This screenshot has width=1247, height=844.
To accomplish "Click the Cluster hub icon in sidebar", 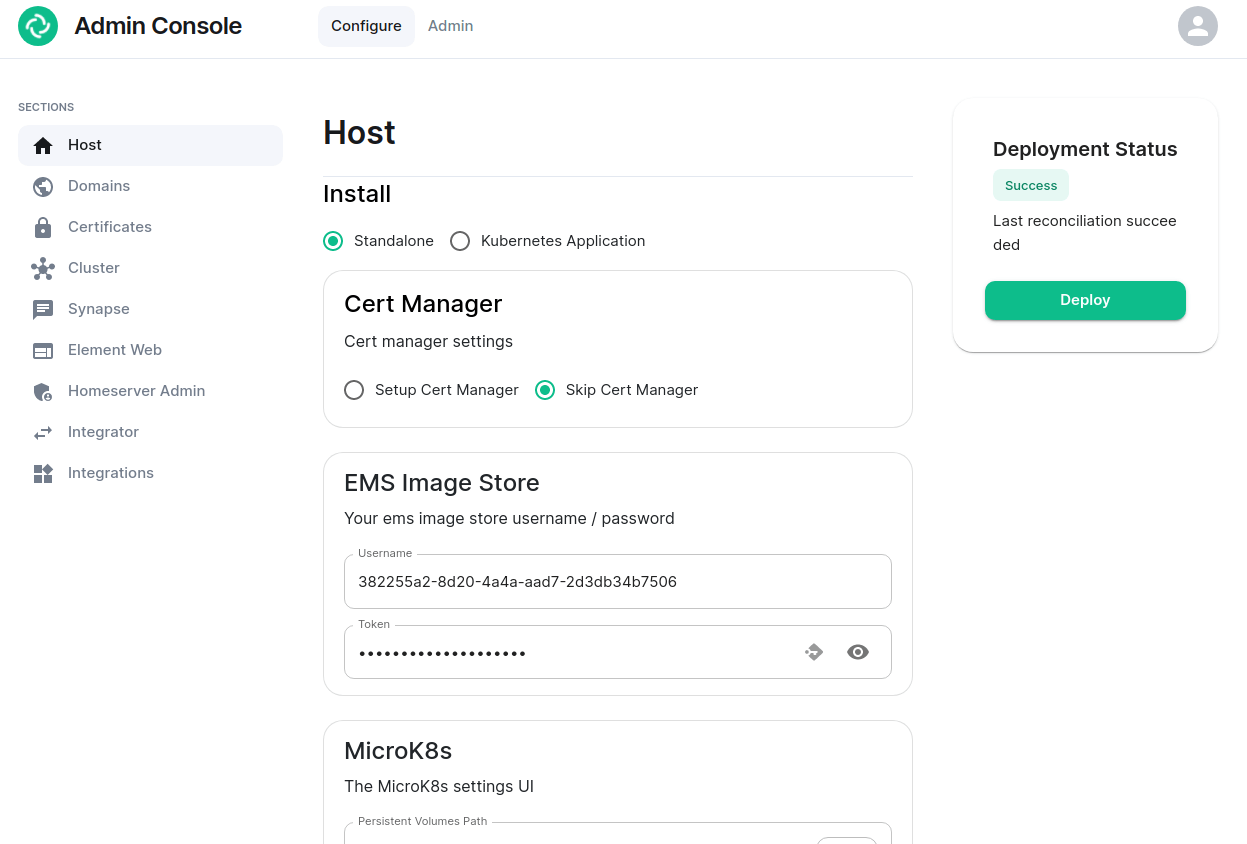I will point(43,269).
